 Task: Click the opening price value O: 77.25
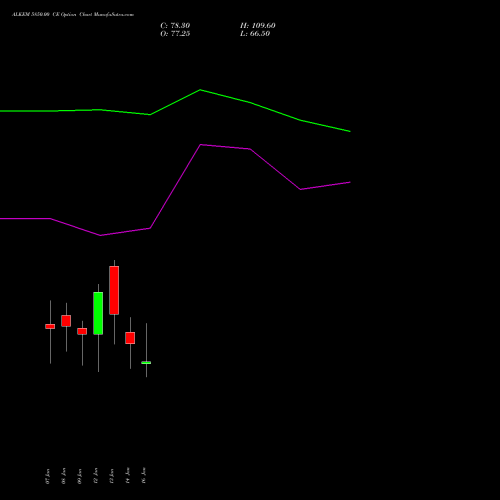click(x=175, y=34)
